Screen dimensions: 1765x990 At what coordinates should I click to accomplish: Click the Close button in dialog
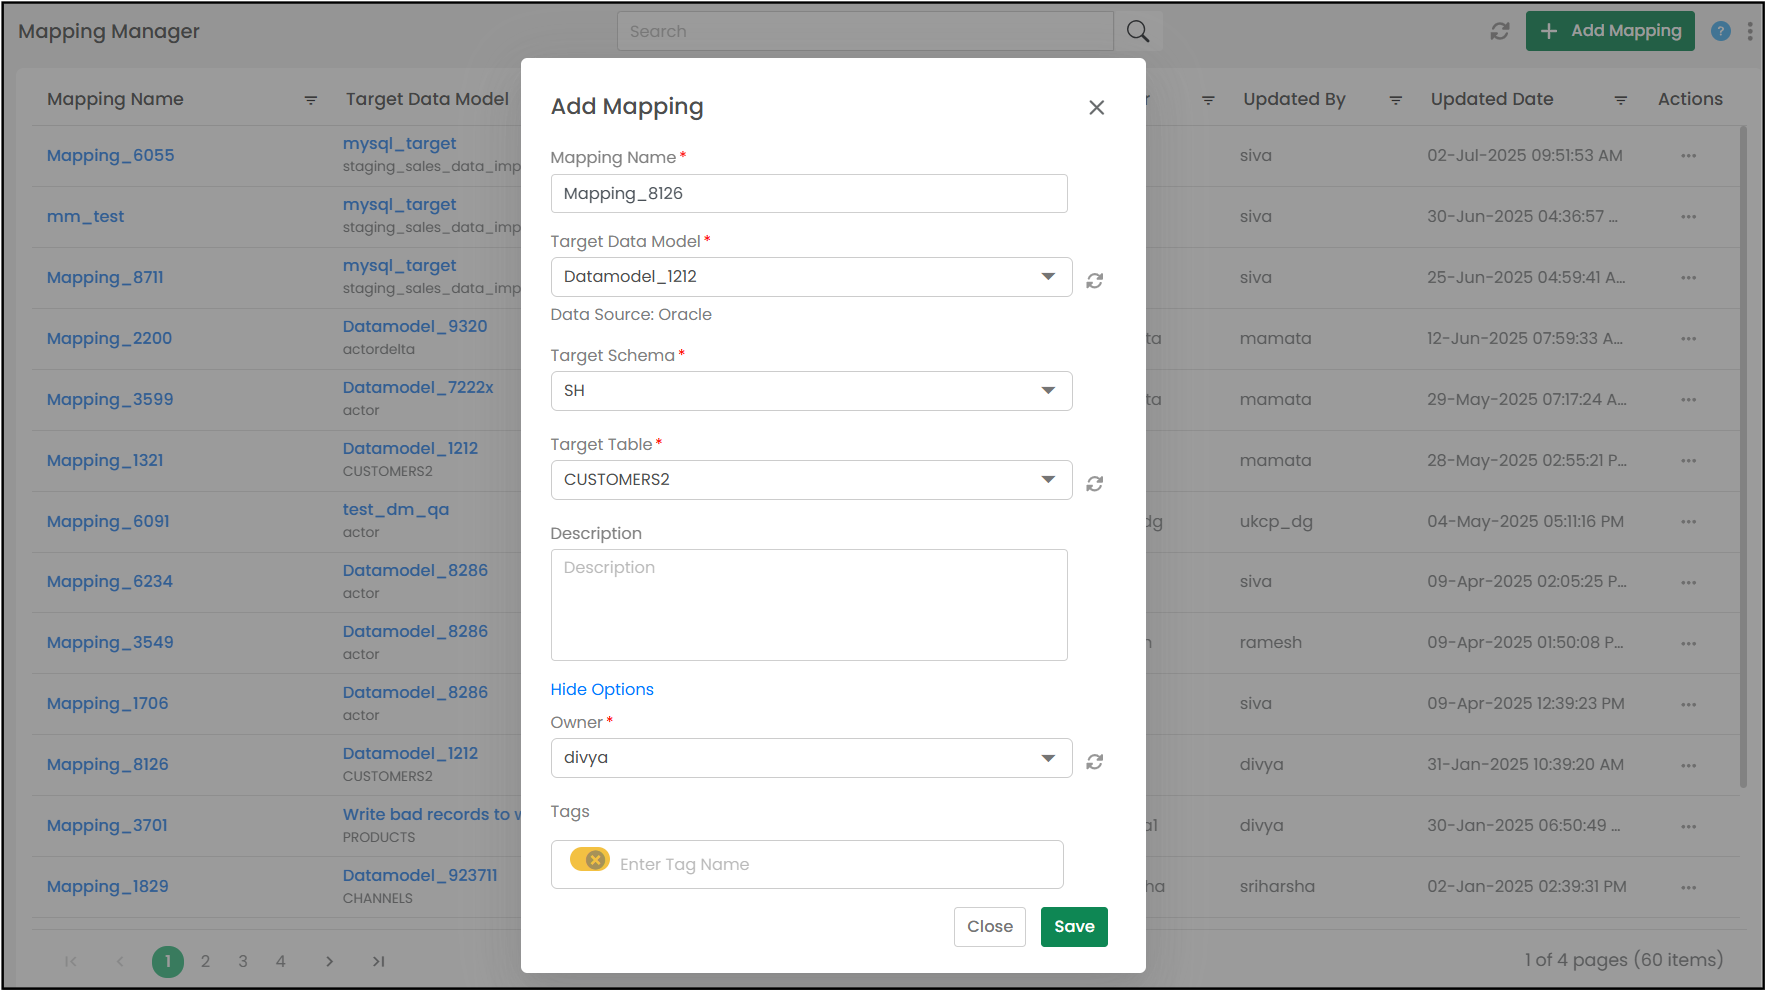pos(989,927)
